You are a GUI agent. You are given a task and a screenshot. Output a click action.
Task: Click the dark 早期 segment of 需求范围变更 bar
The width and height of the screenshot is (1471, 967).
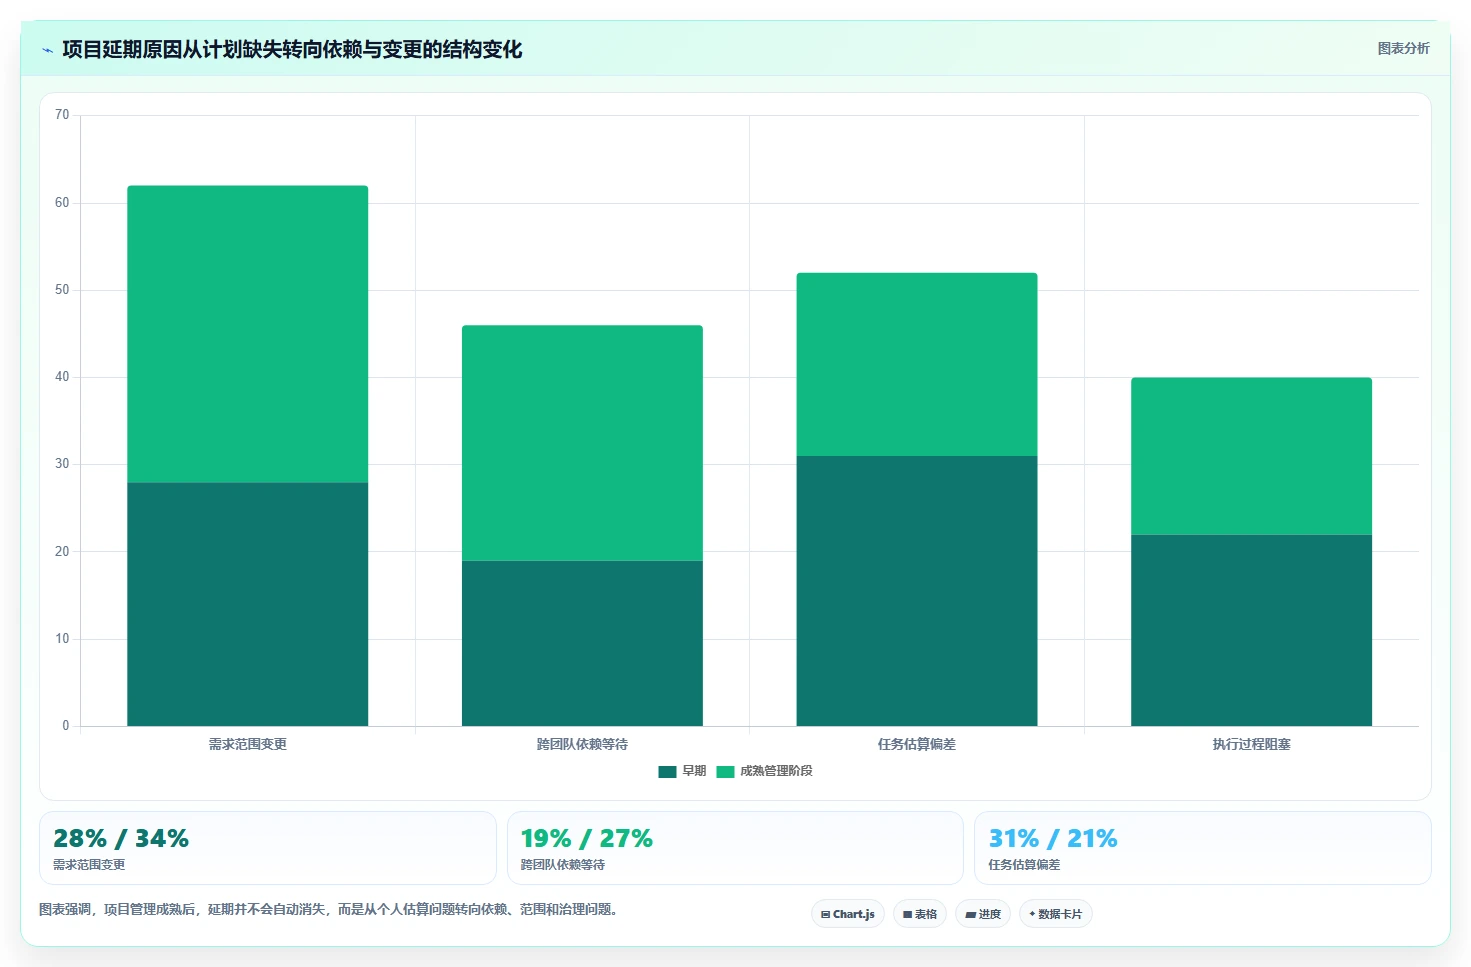pyautogui.click(x=247, y=604)
